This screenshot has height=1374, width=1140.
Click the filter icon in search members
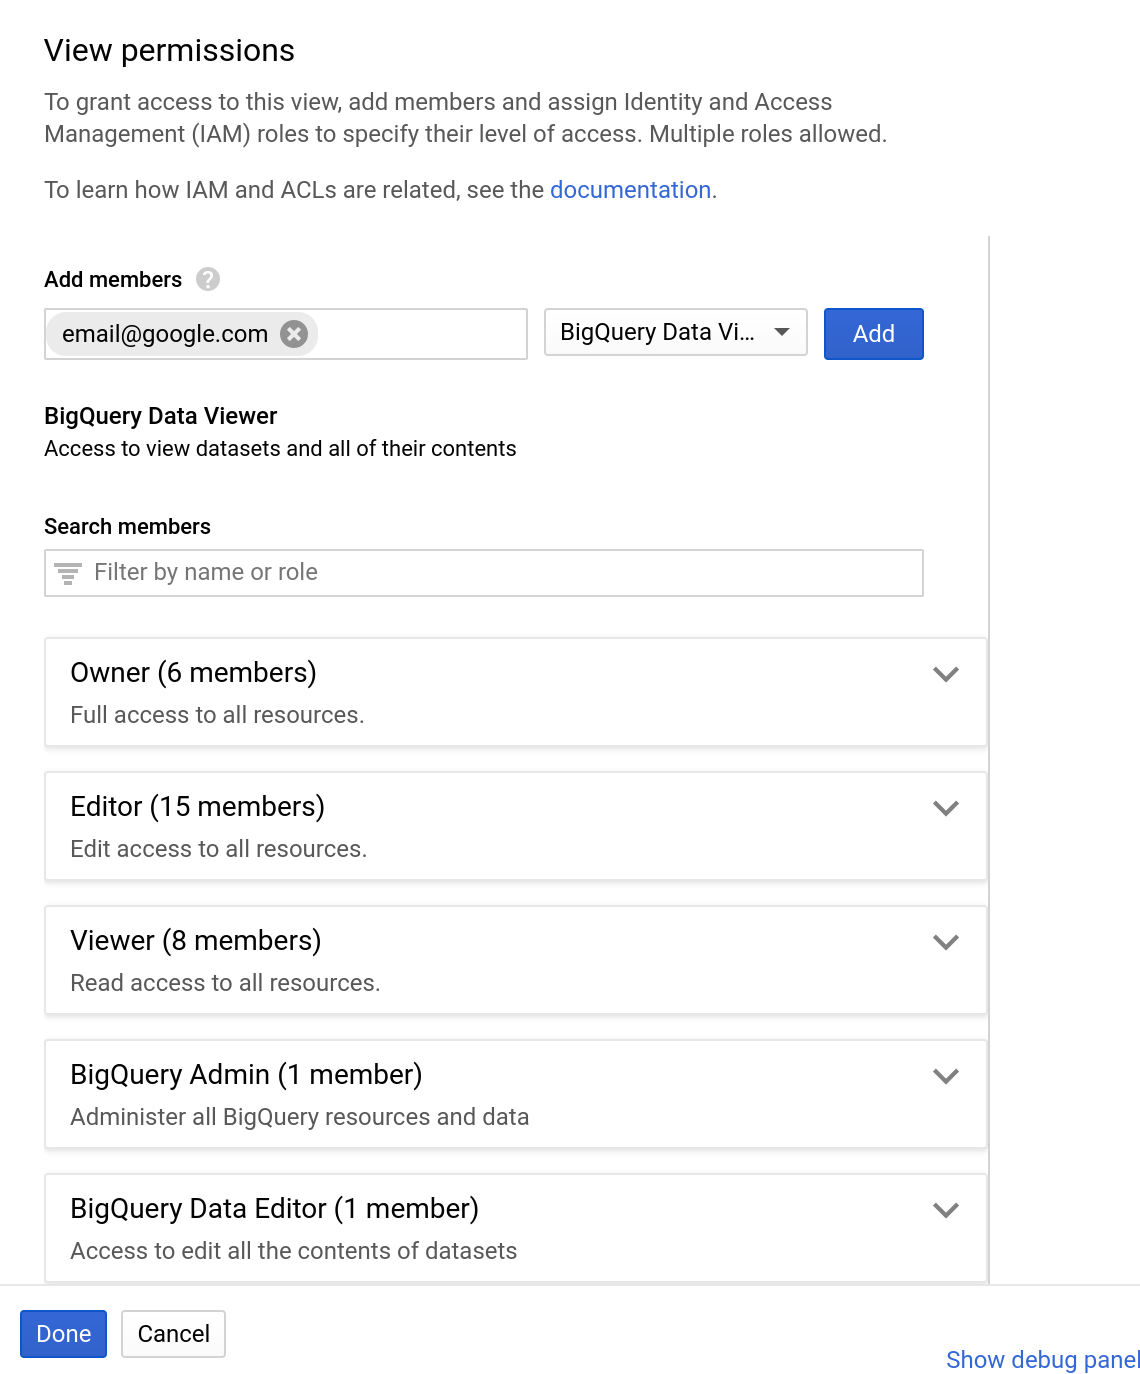68,573
